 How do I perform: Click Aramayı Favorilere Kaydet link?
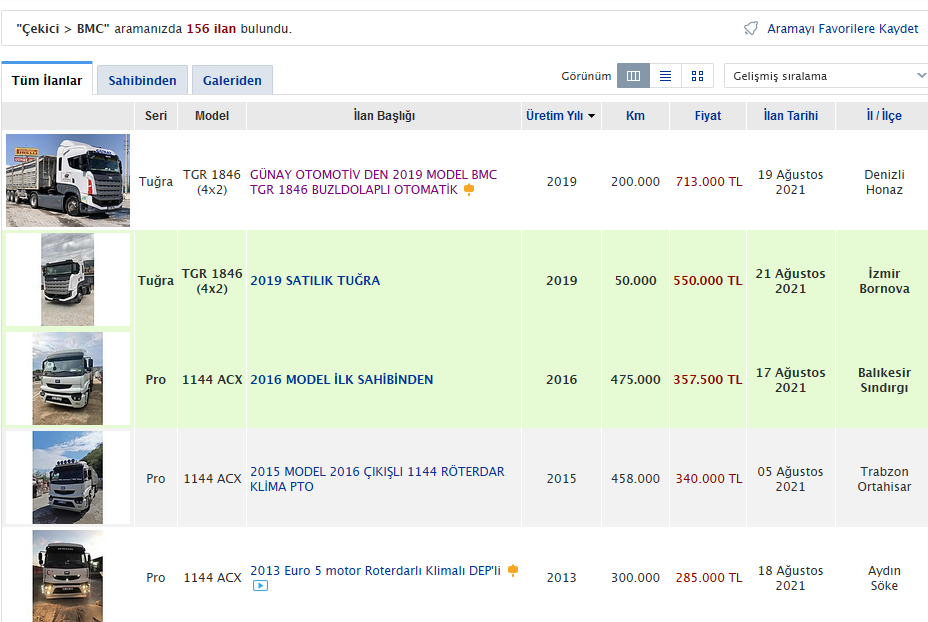[842, 28]
